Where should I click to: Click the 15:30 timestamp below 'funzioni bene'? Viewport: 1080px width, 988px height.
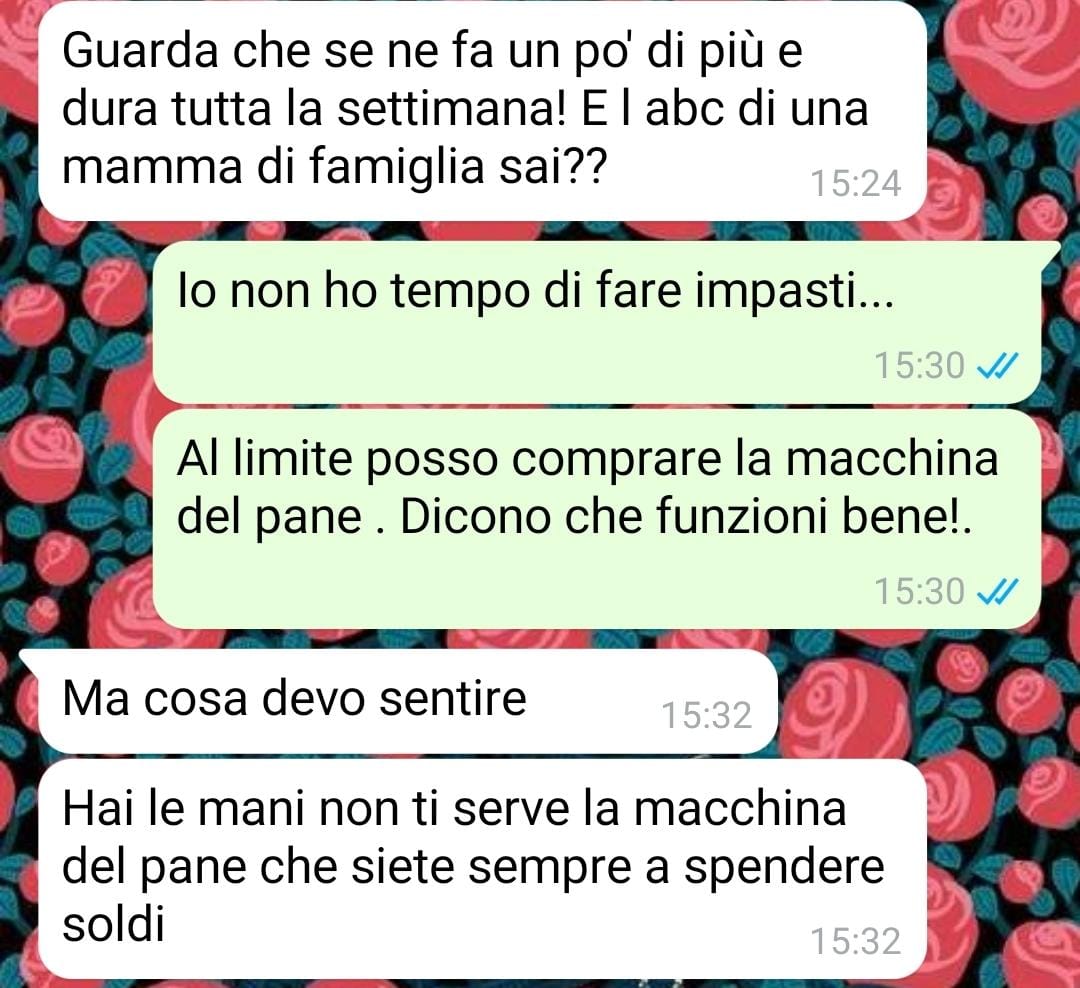point(919,592)
